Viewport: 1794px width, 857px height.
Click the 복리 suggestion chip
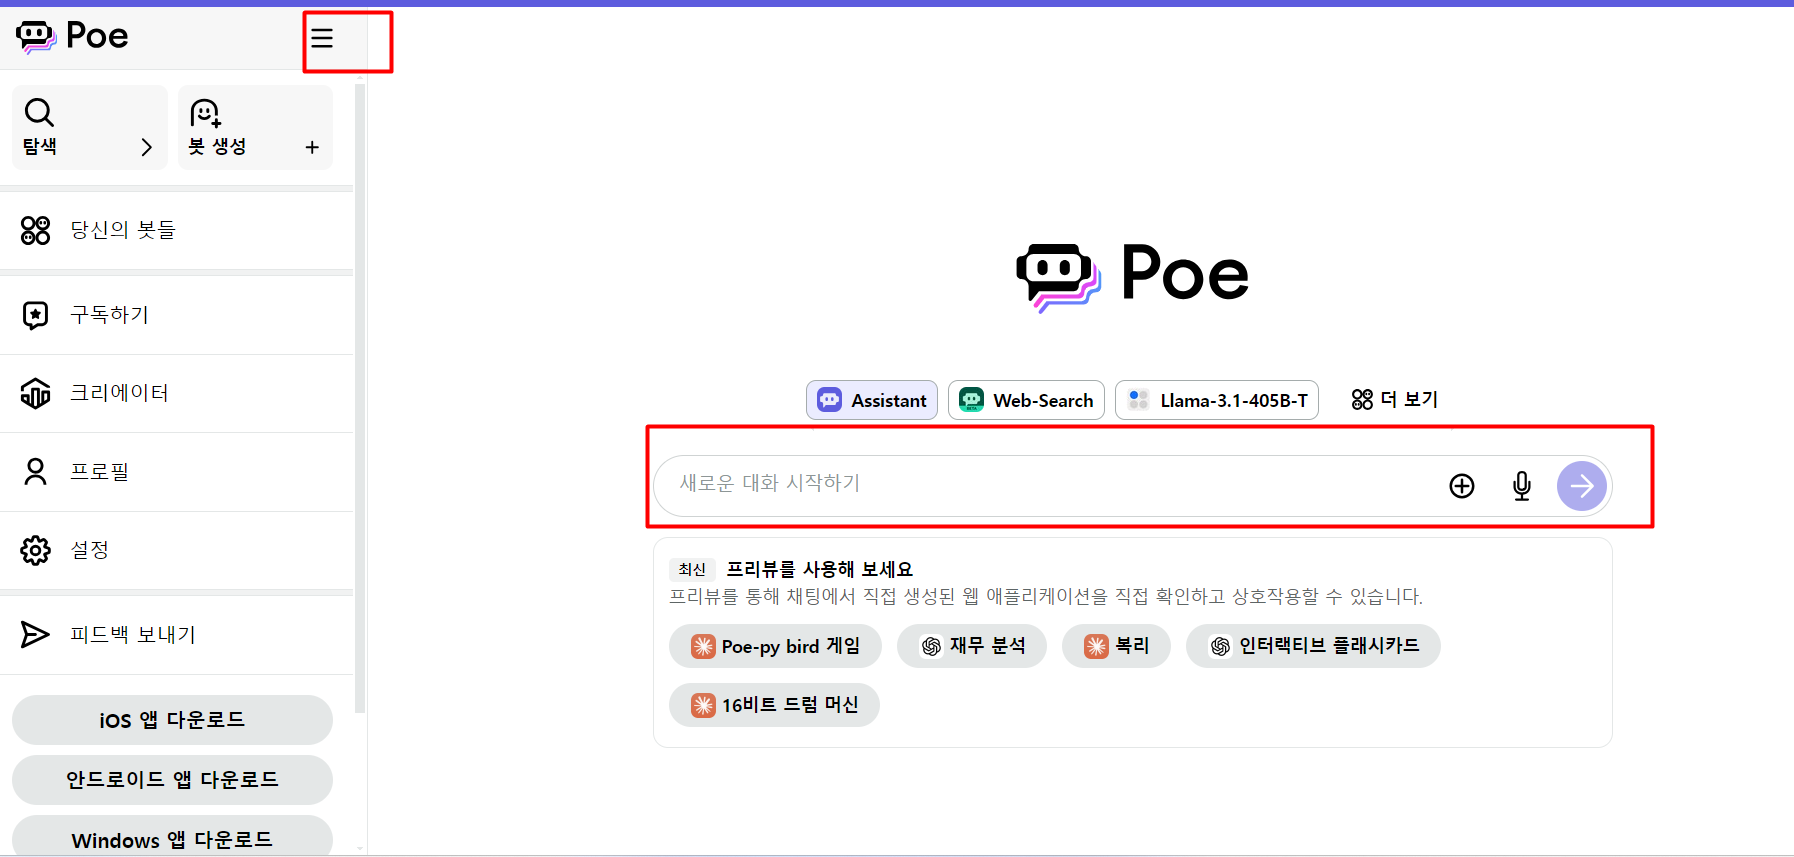click(1116, 646)
